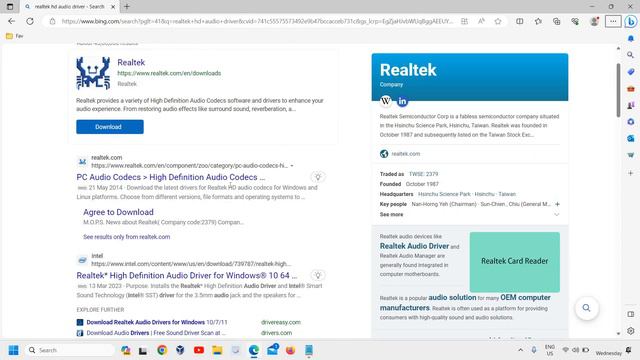Open the sidebar search icon
Image resolution: width=640 pixels, height=360 pixels.
coord(631,55)
